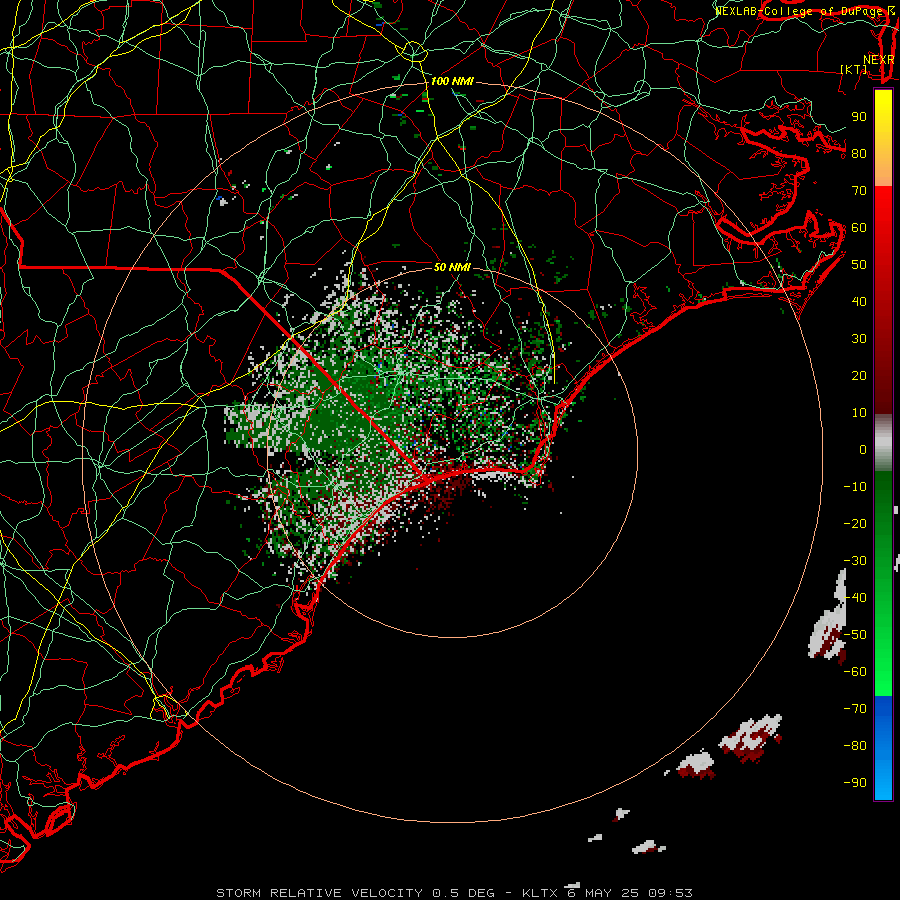Click the "-60" label on velocity scale
This screenshot has width=900, height=900.
[x=855, y=672]
